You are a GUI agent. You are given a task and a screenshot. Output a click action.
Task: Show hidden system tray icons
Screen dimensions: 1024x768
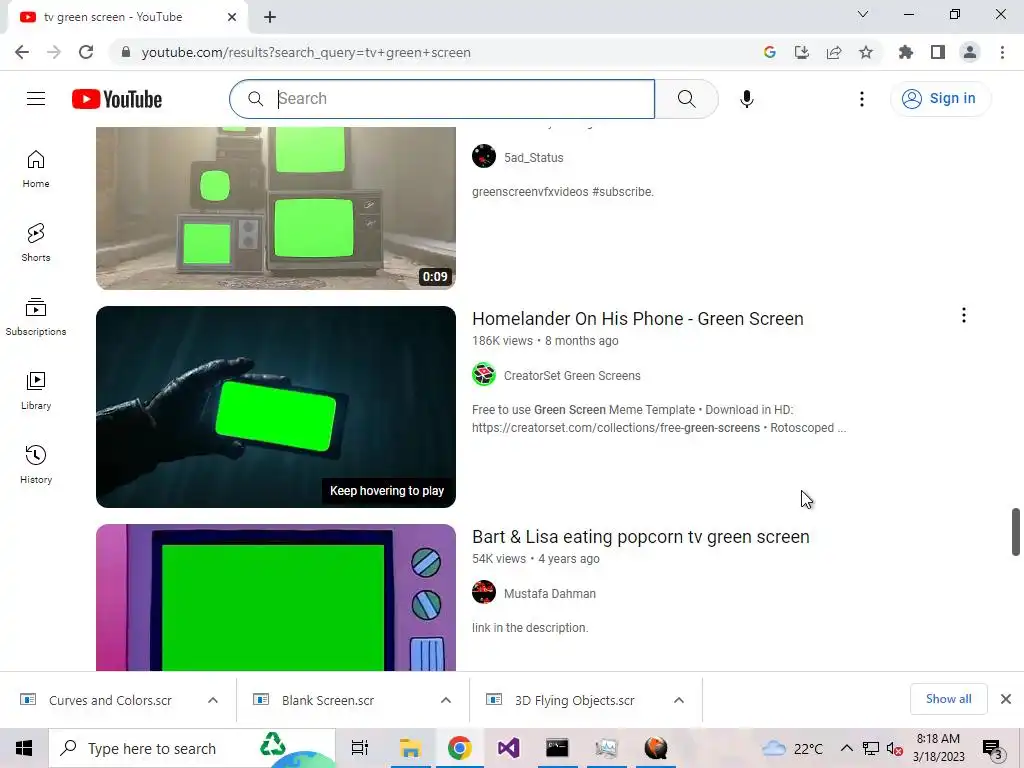pos(846,748)
